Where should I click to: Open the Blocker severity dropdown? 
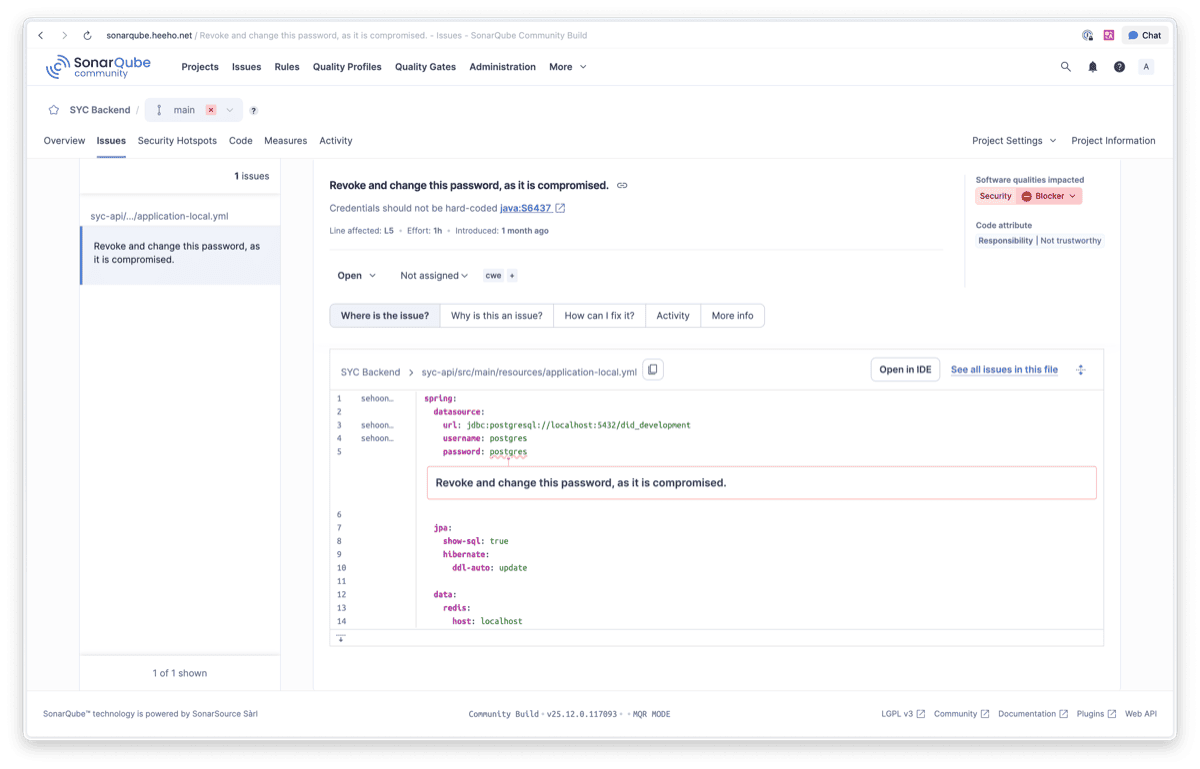pyautogui.click(x=1049, y=196)
